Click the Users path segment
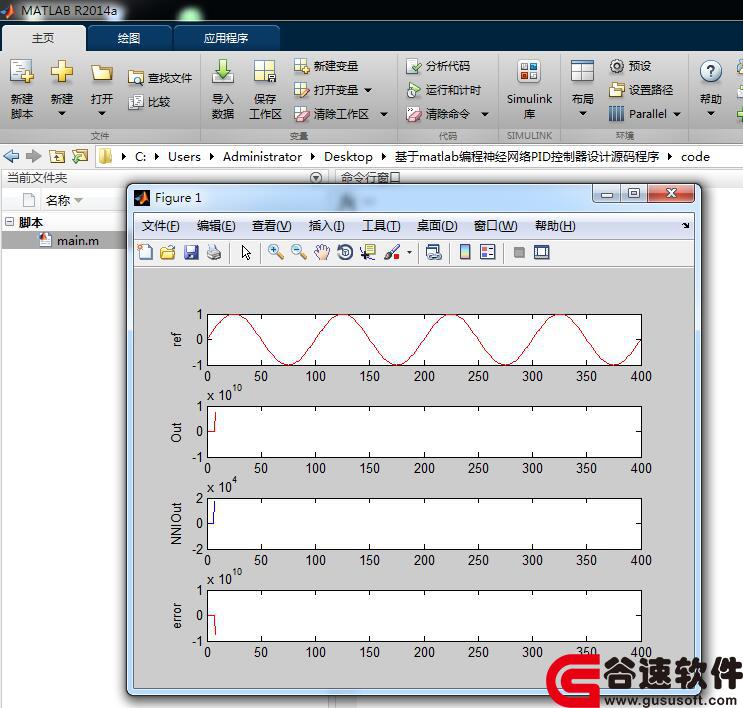 (184, 156)
